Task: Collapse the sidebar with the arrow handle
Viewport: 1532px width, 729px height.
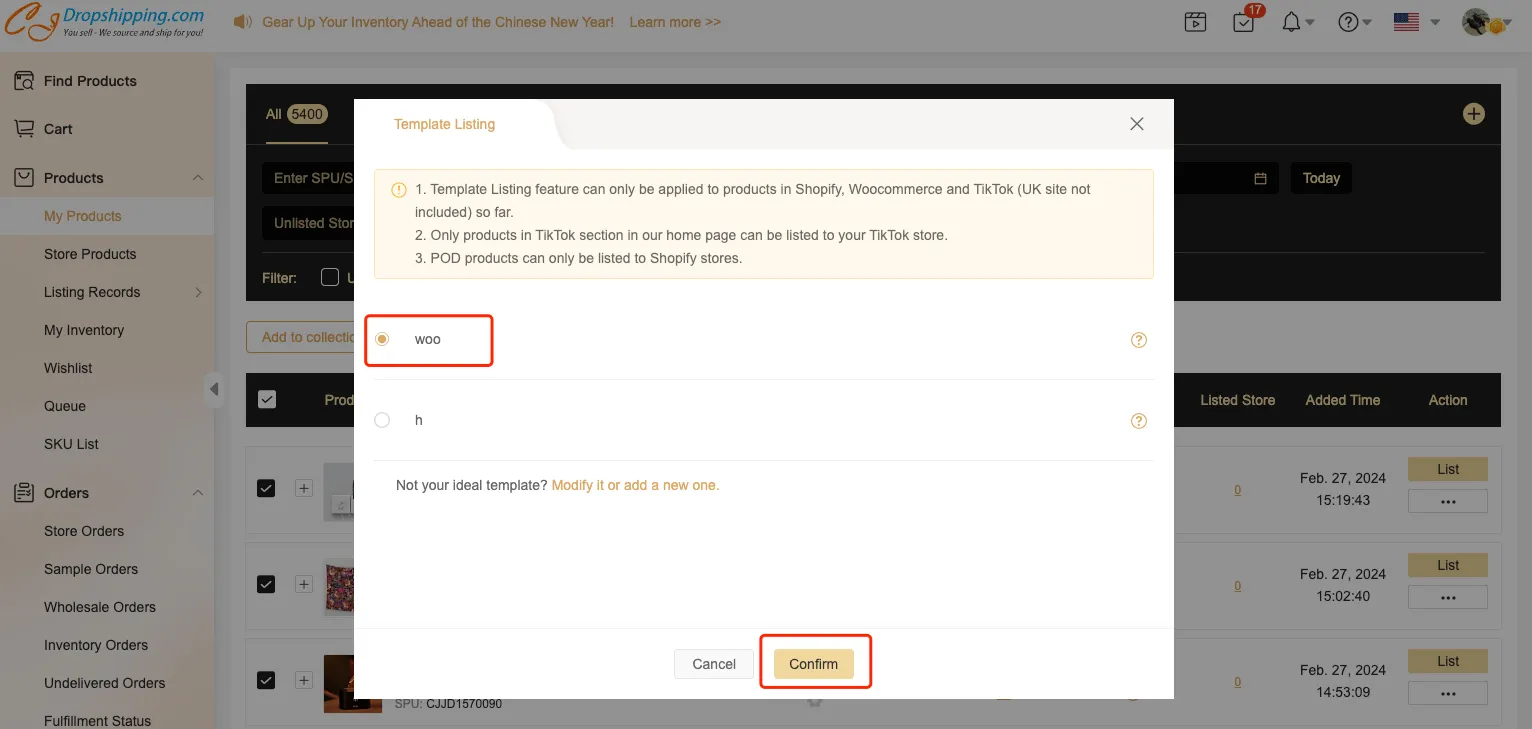Action: 214,389
